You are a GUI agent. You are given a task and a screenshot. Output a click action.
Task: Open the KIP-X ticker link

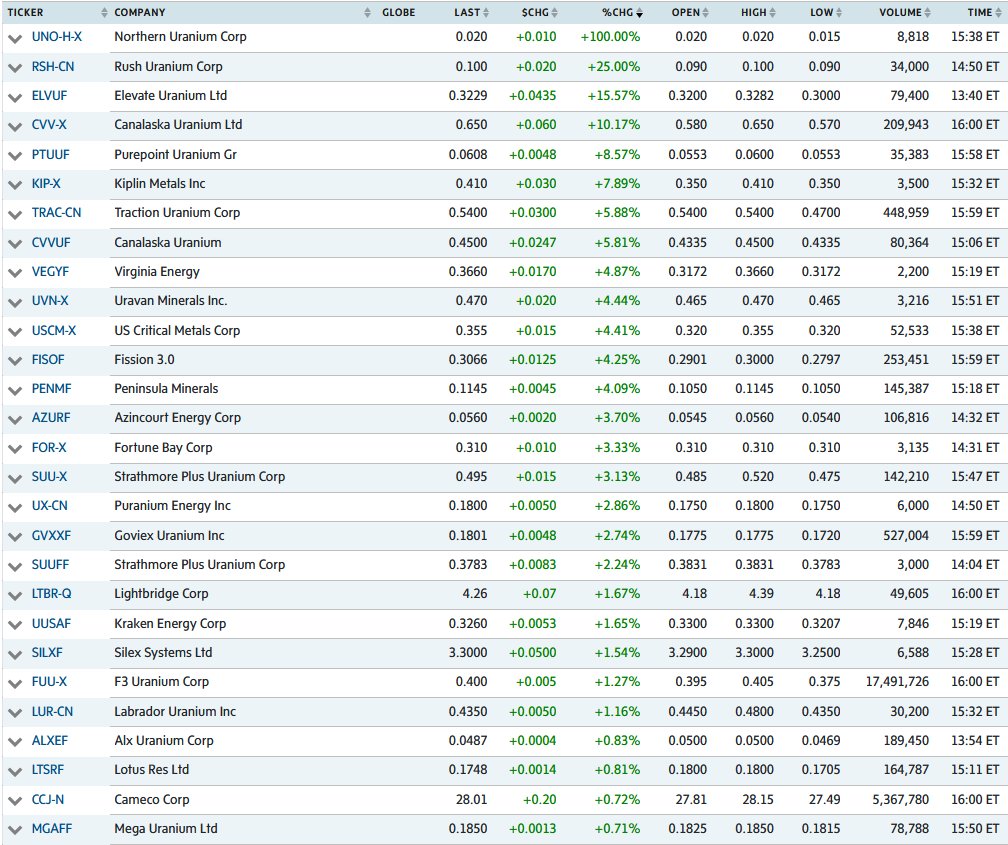click(46, 183)
